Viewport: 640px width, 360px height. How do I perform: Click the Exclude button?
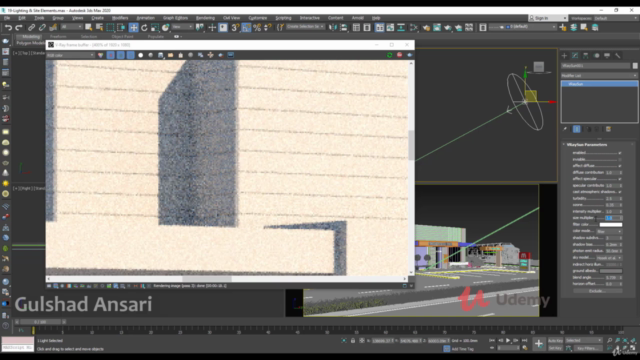598,291
